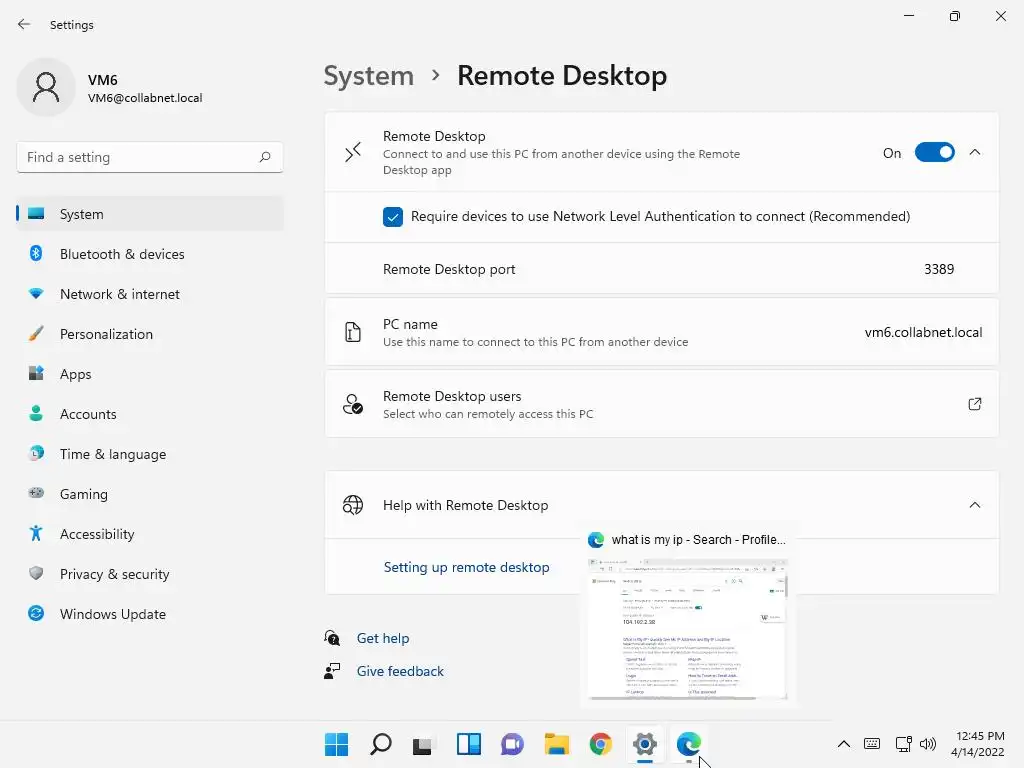Click the search magnifier in Find a setting
The image size is (1024, 768).
pos(264,157)
